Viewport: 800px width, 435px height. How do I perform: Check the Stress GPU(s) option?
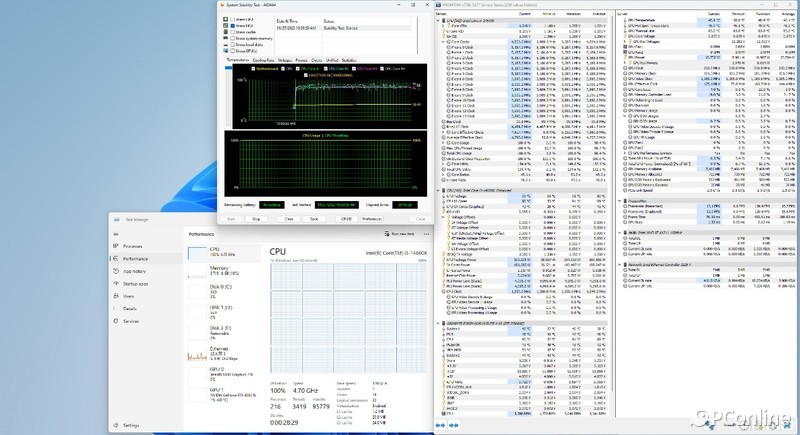[x=230, y=51]
